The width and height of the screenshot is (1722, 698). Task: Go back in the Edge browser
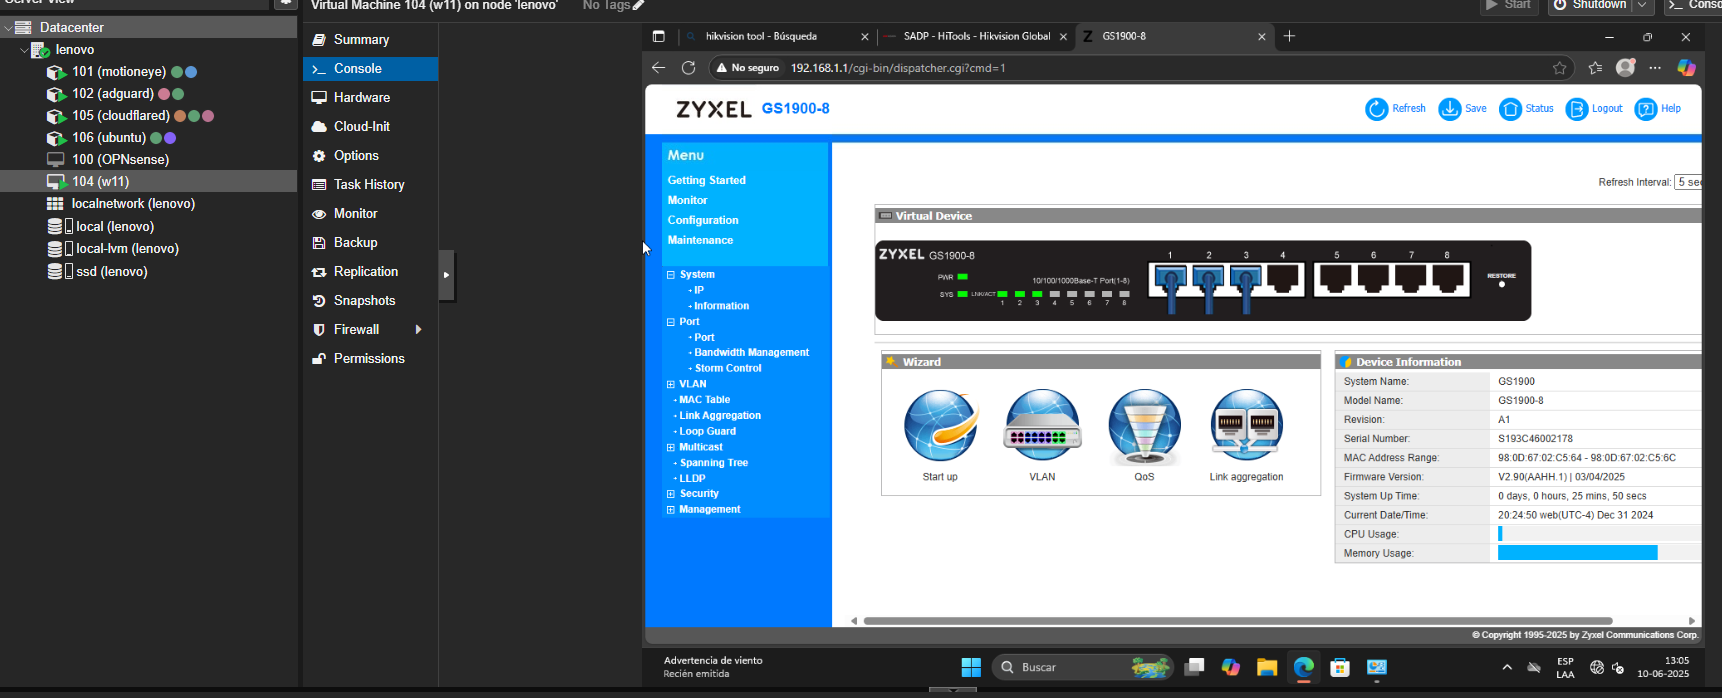pyautogui.click(x=658, y=68)
